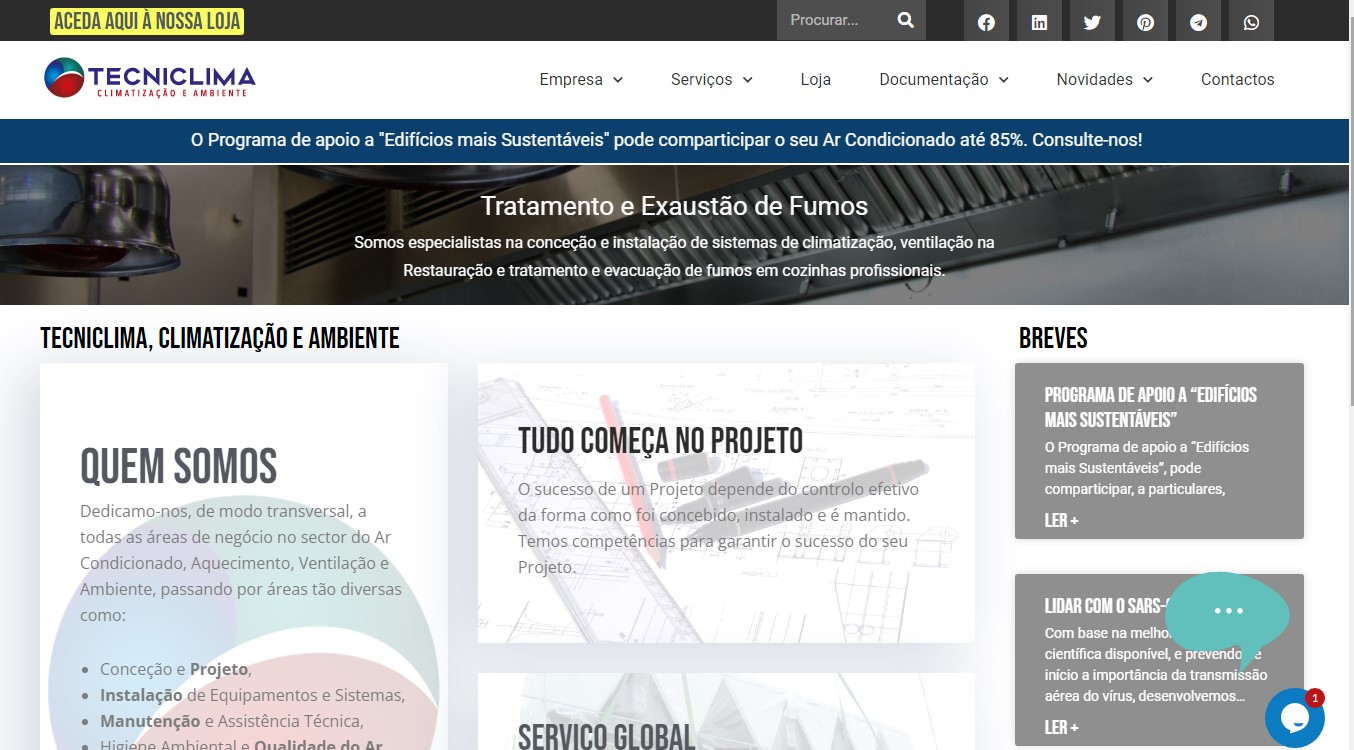Open the Twitter social icon
The width and height of the screenshot is (1354, 750).
pyautogui.click(x=1092, y=22)
